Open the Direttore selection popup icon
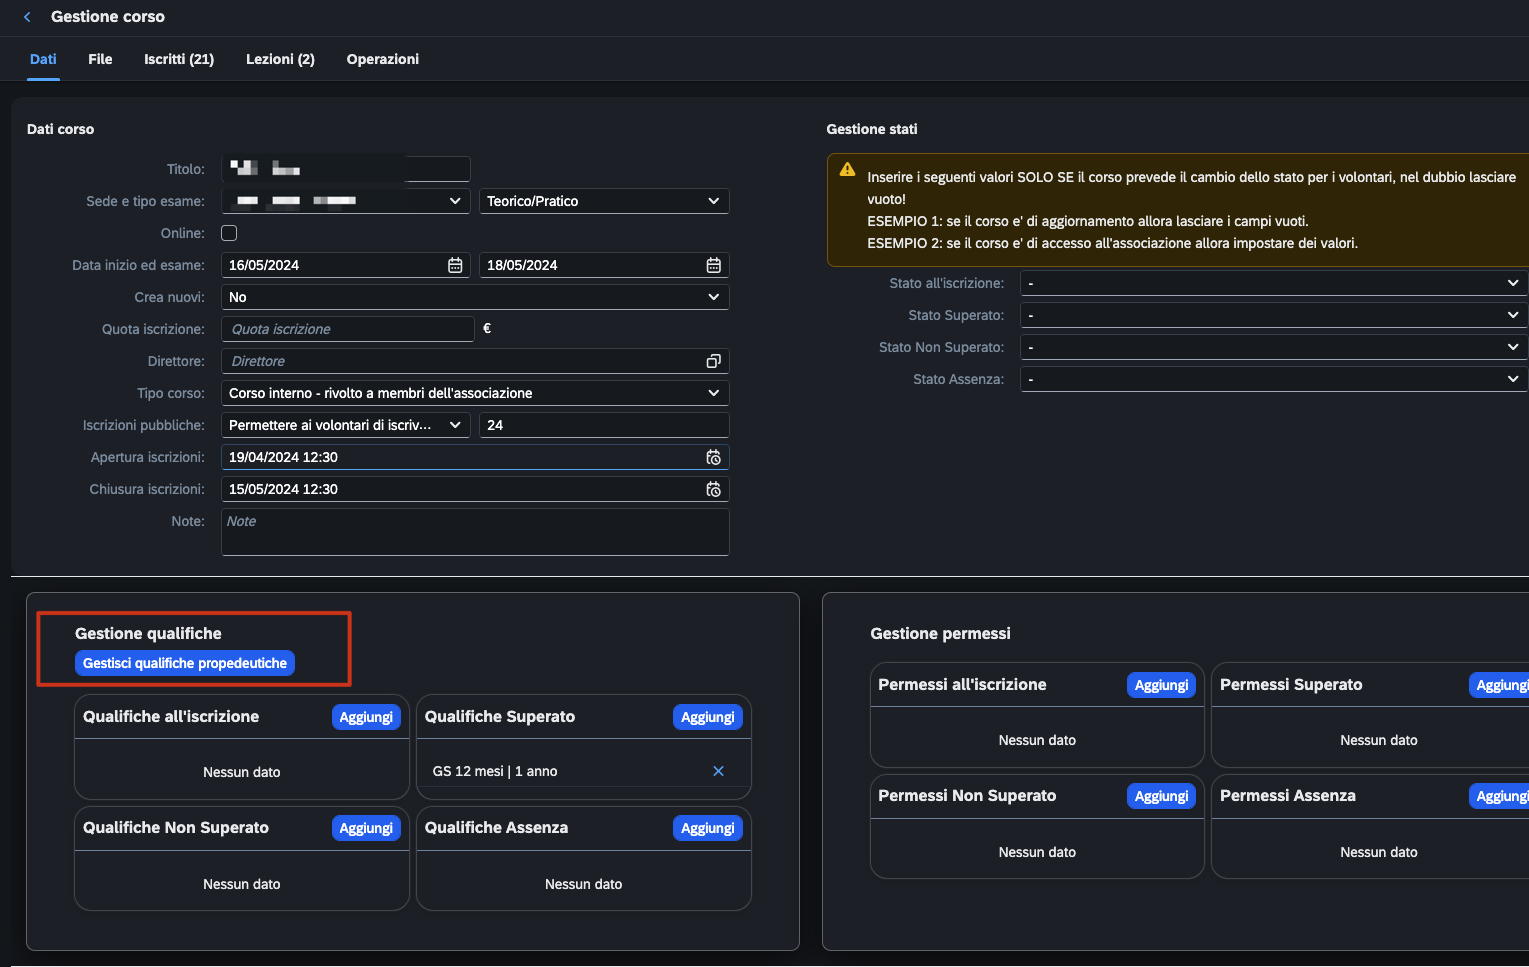The image size is (1529, 967). [713, 361]
